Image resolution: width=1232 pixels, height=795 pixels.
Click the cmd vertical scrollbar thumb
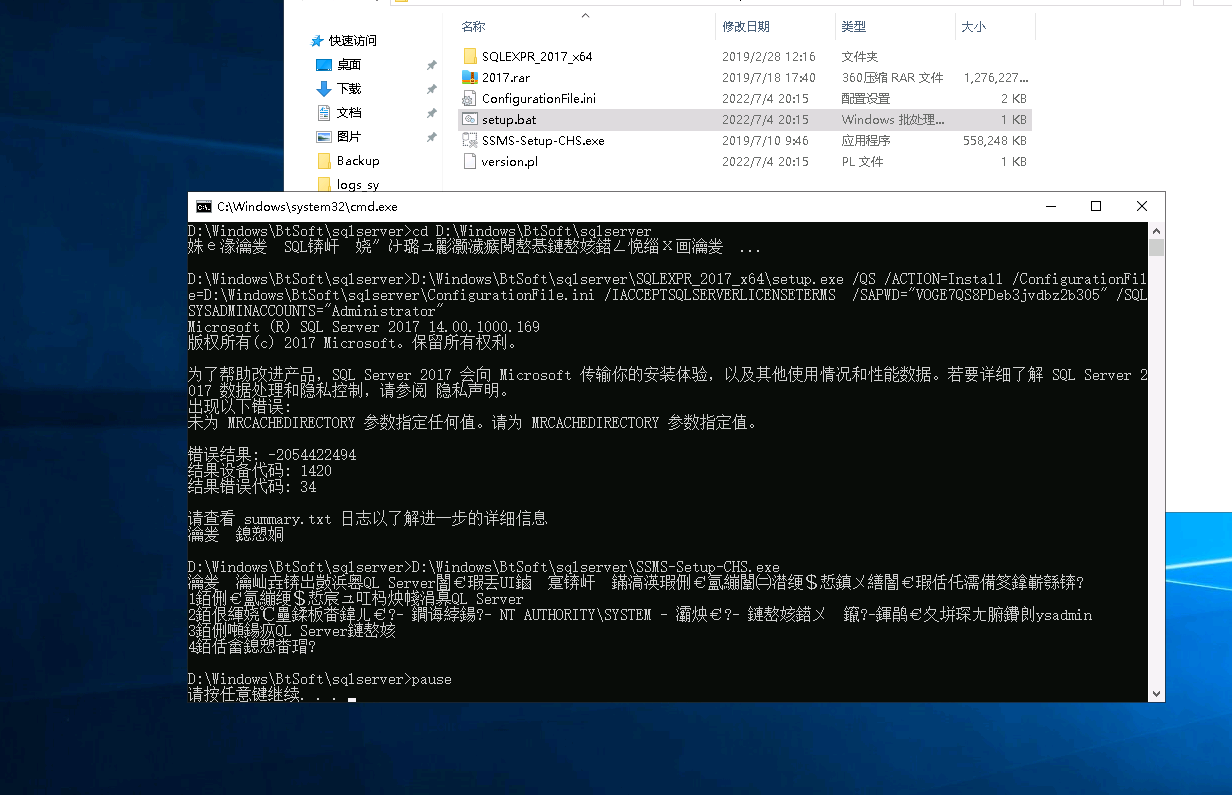(x=1157, y=247)
